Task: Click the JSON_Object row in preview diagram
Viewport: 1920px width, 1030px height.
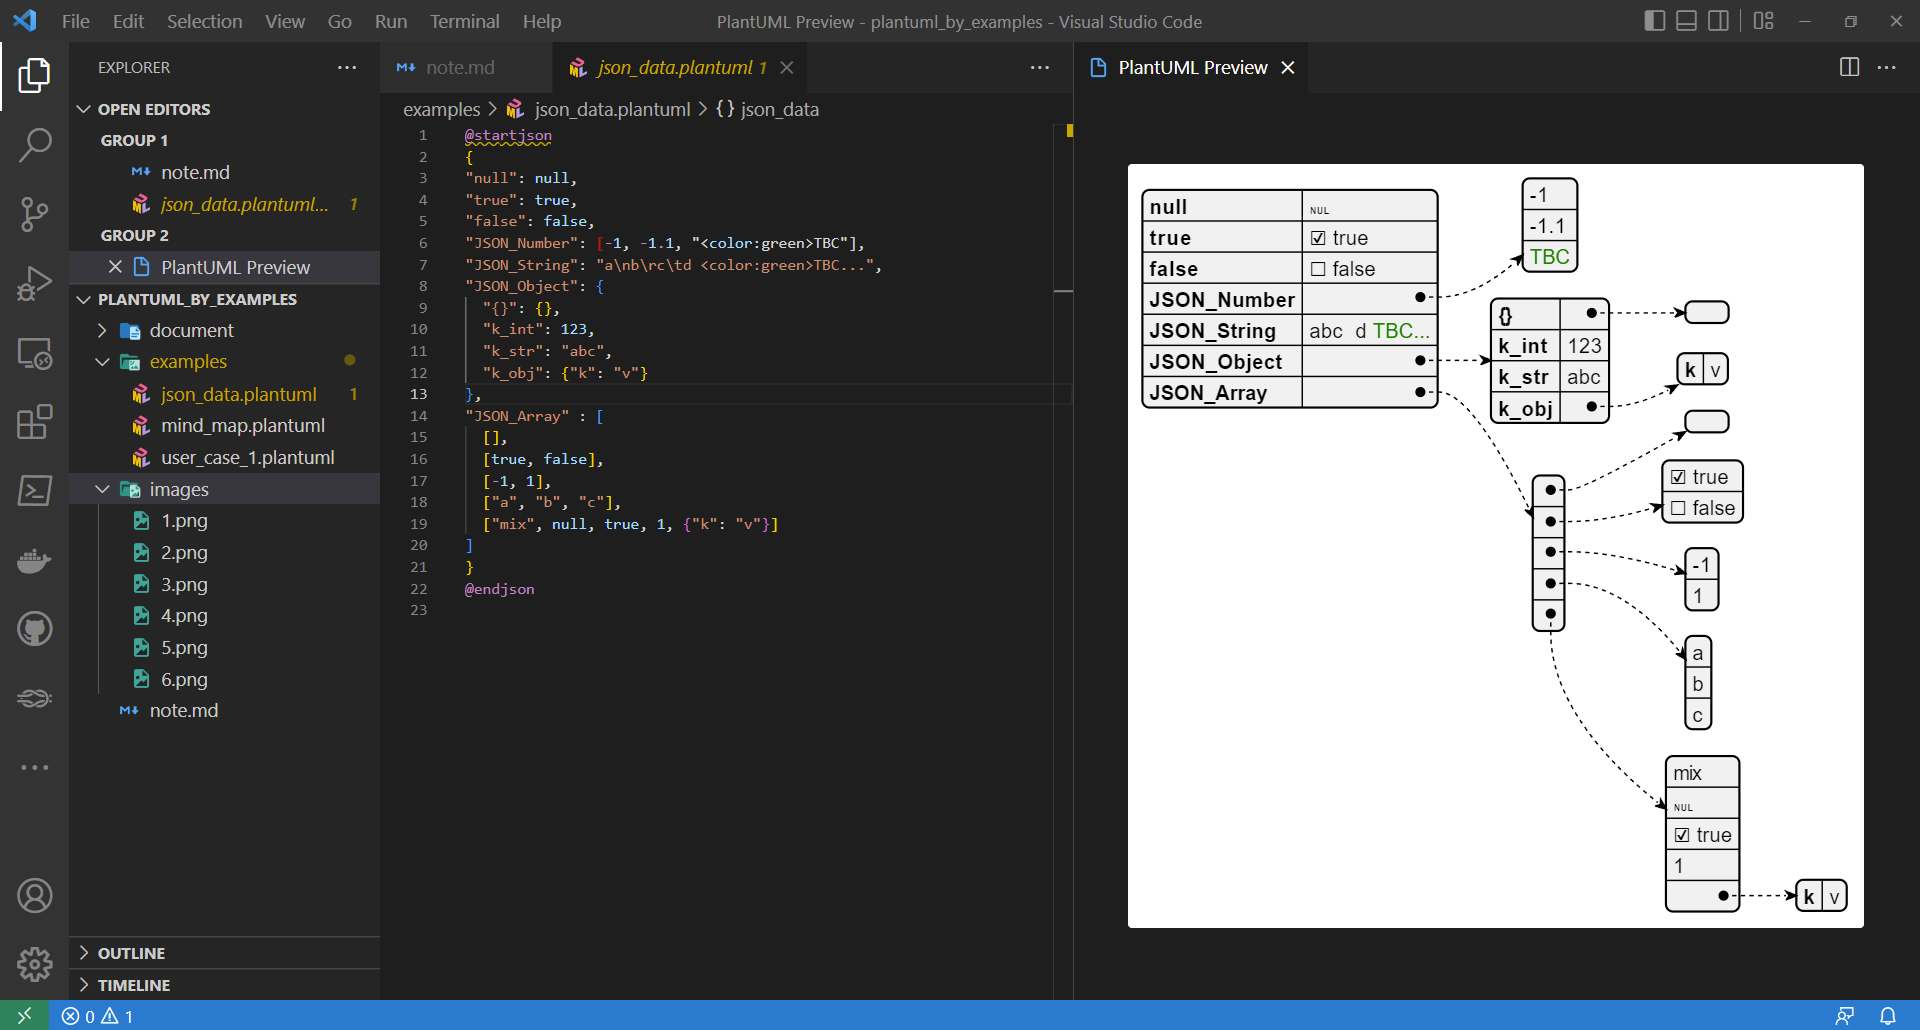Action: 1290,361
